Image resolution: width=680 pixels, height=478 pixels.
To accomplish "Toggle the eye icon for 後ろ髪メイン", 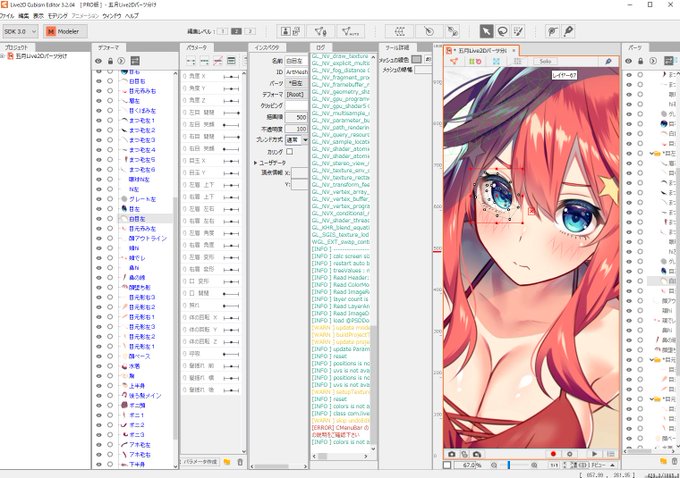I will click(x=99, y=396).
